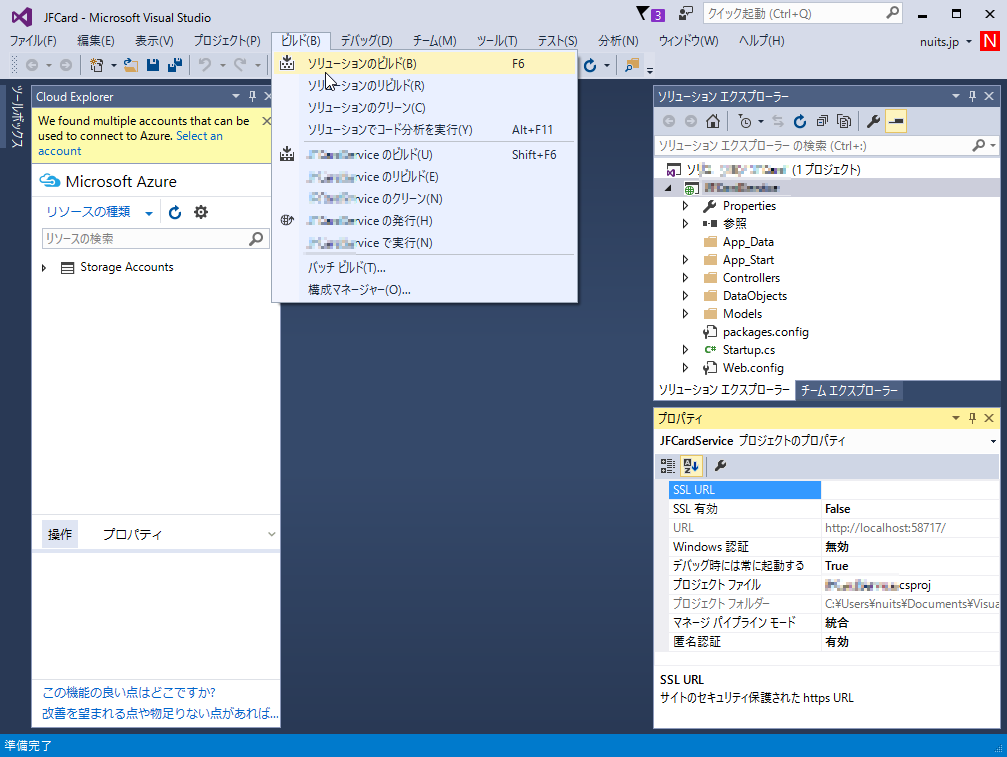Click 改善を望まれる点 feedback link
The height and width of the screenshot is (757, 1007).
160,713
